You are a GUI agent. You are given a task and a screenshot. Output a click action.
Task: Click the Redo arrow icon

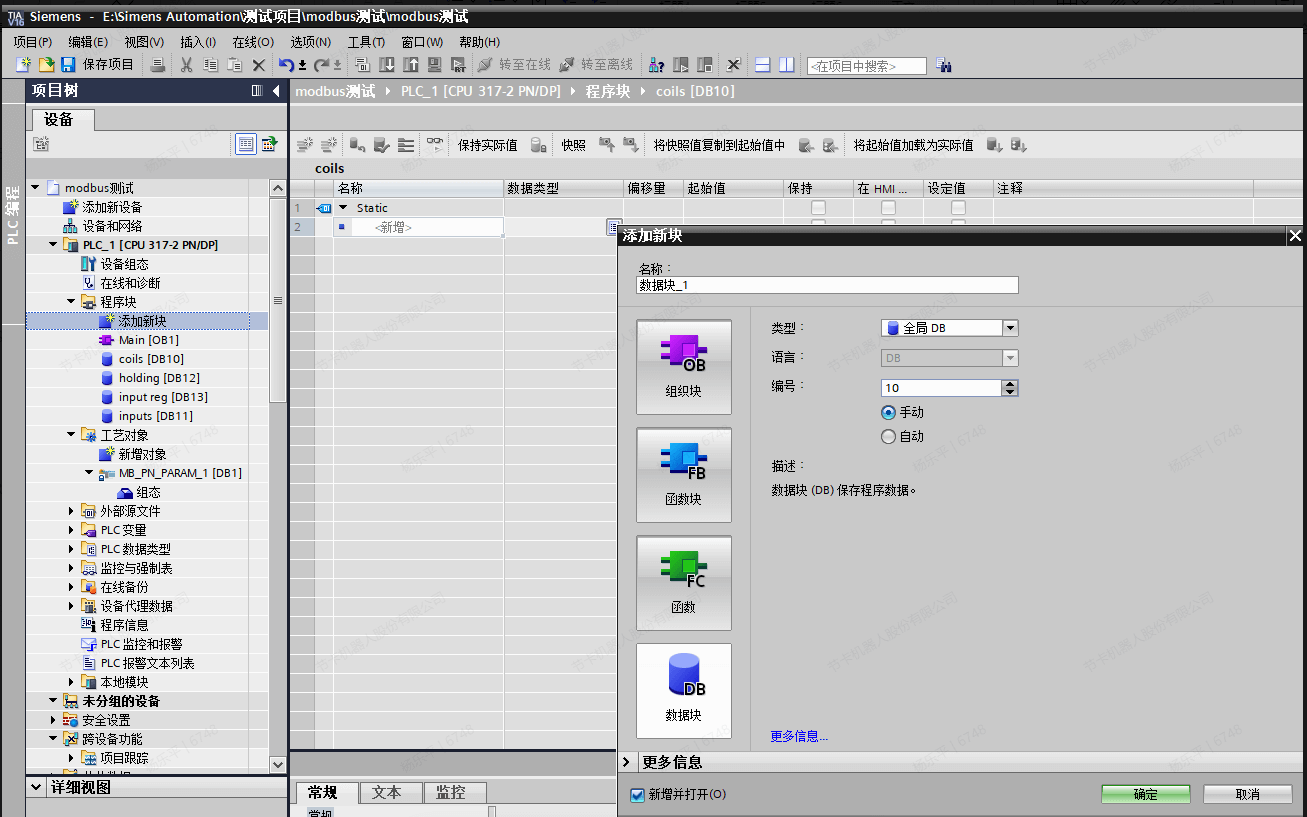click(322, 65)
